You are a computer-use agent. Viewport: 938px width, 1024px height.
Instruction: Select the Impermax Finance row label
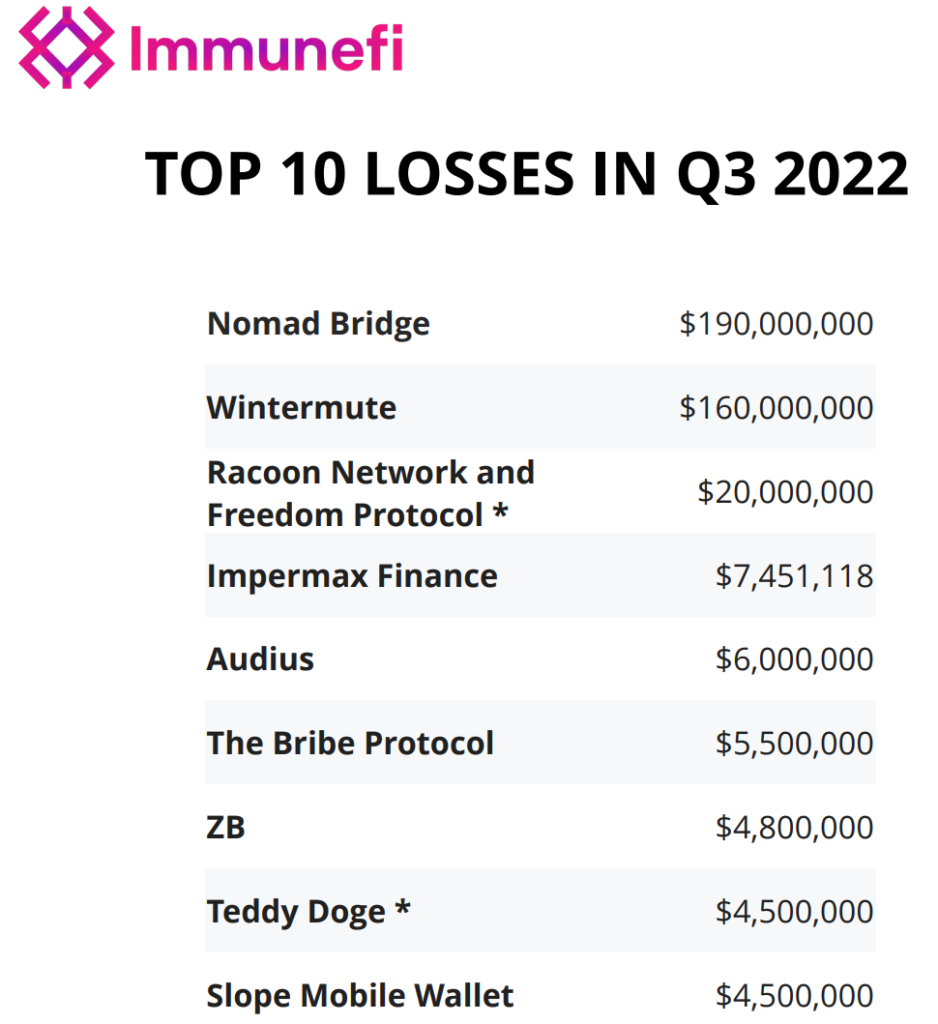pos(352,576)
